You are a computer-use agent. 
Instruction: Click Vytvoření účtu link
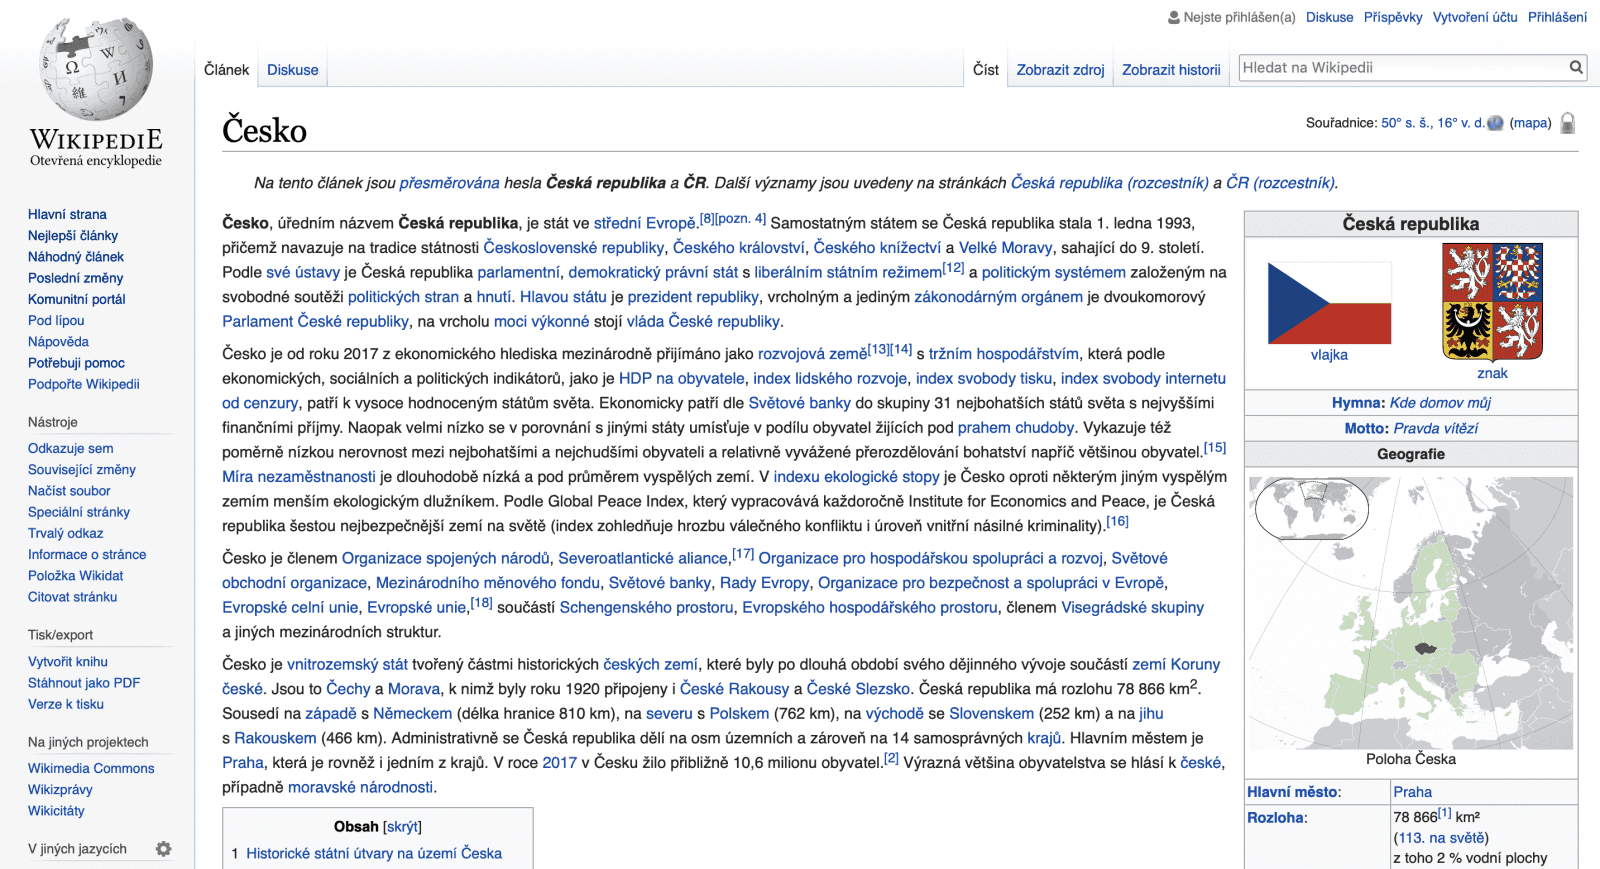1475,17
